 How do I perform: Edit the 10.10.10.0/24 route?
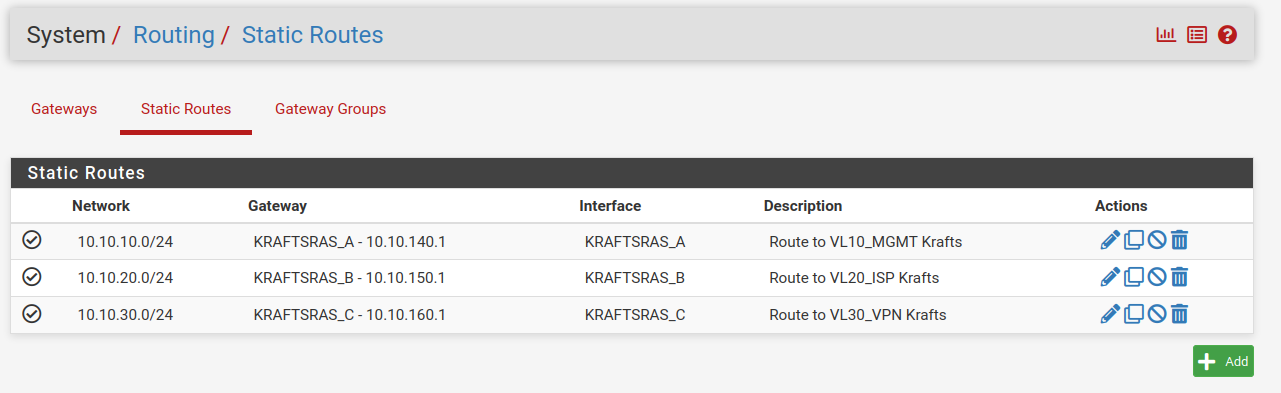click(x=1110, y=240)
